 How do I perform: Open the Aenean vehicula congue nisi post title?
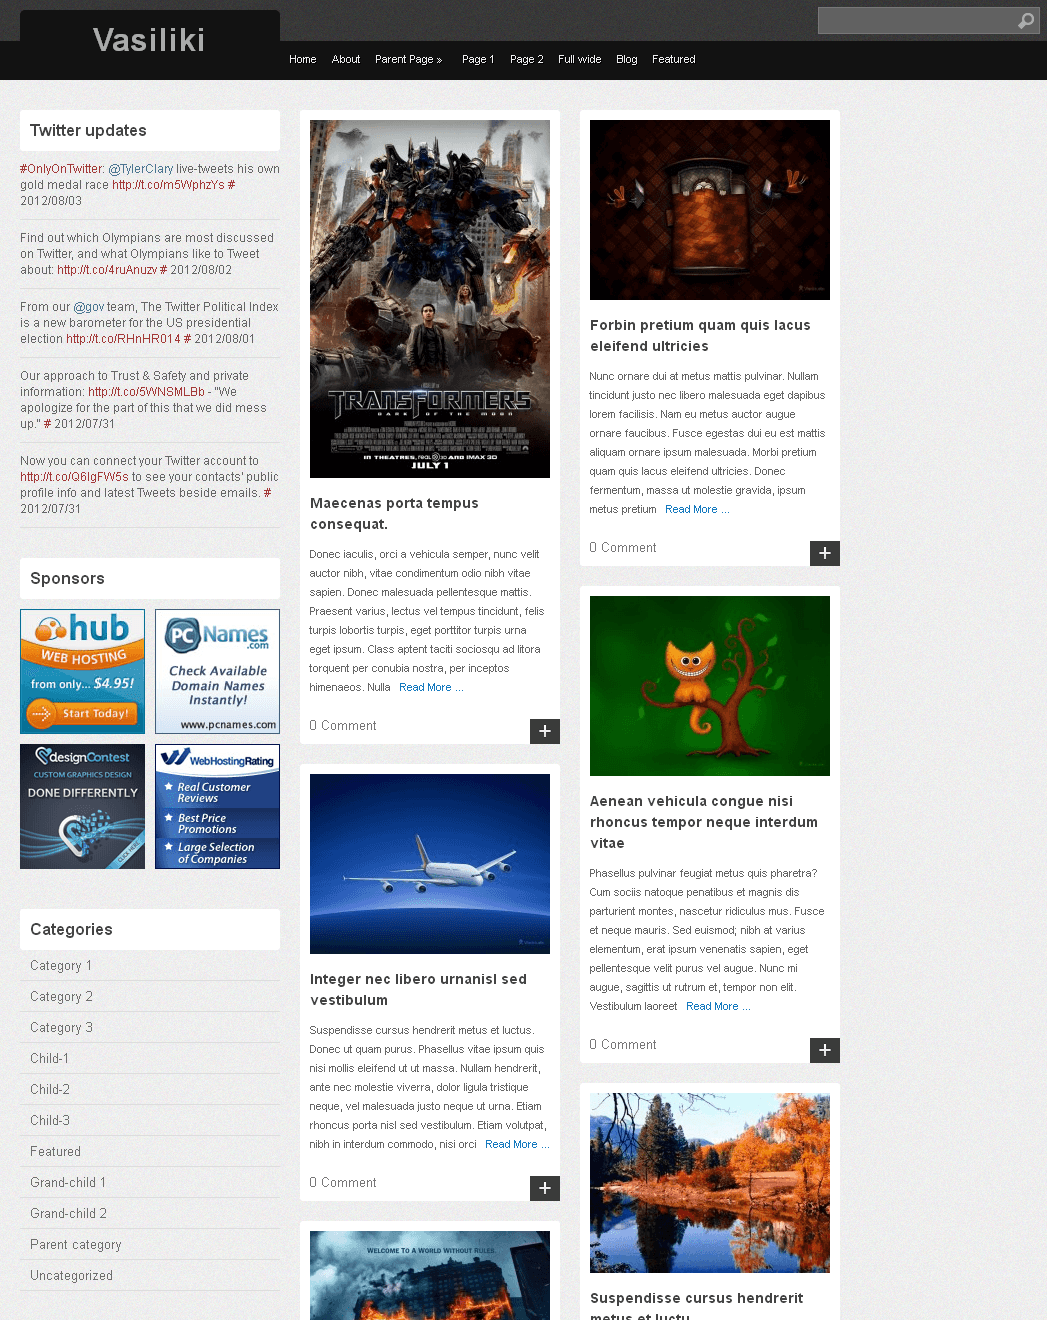(x=704, y=822)
